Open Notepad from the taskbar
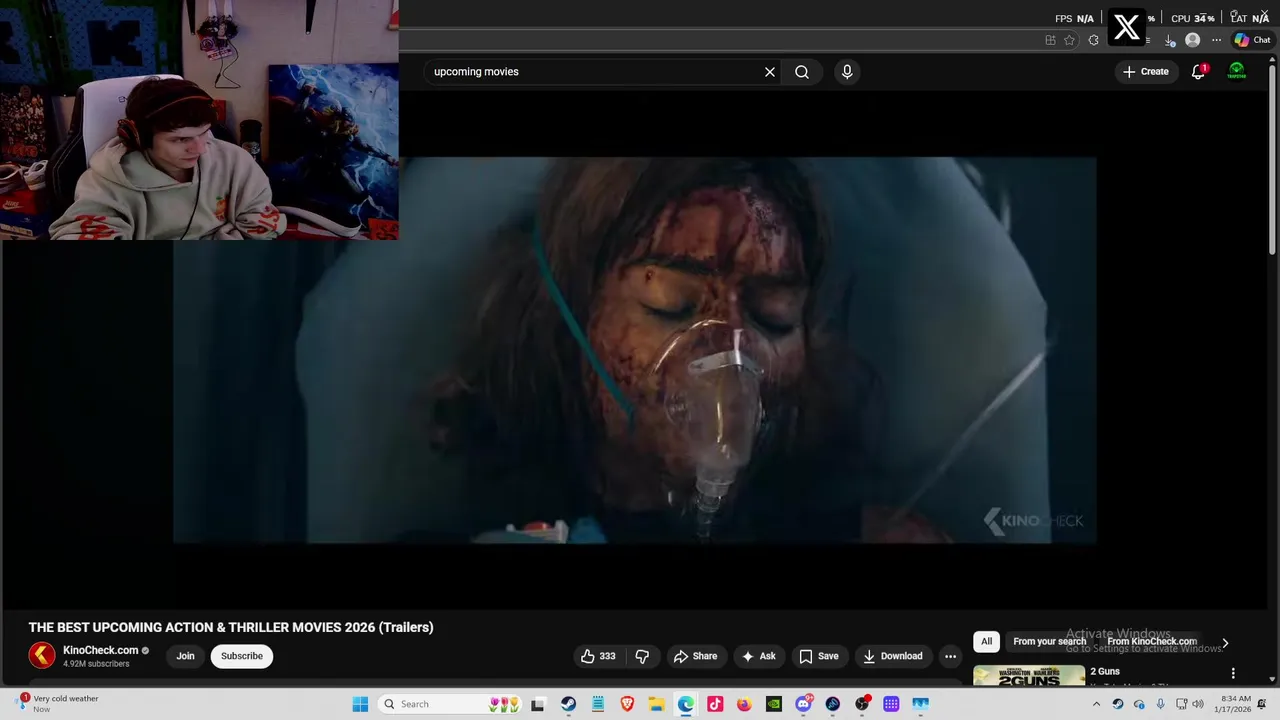 click(598, 704)
